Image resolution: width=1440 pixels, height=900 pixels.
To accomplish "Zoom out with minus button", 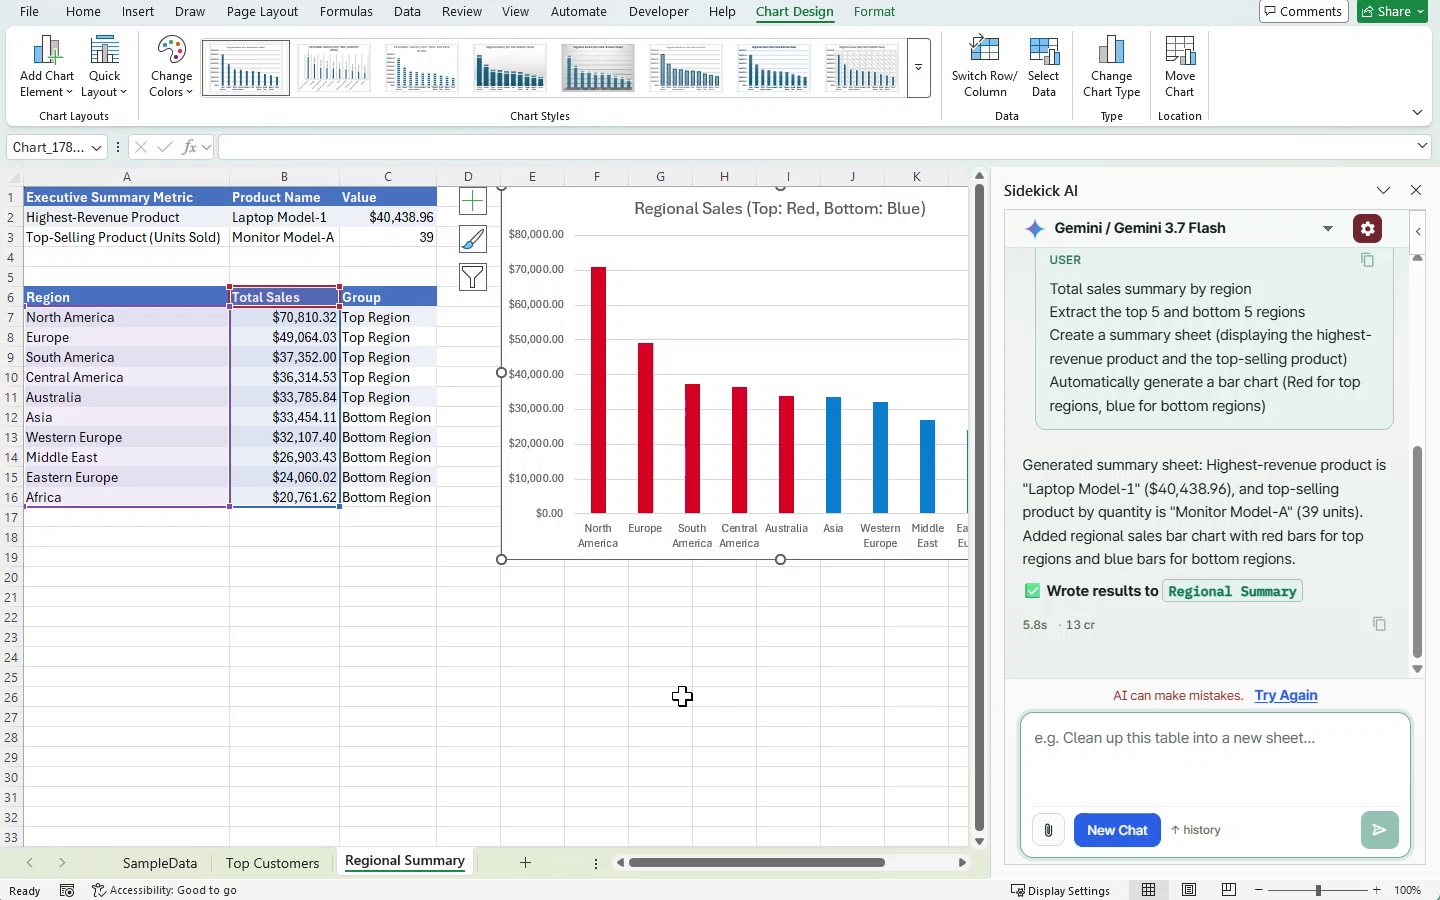I will pos(1258,890).
